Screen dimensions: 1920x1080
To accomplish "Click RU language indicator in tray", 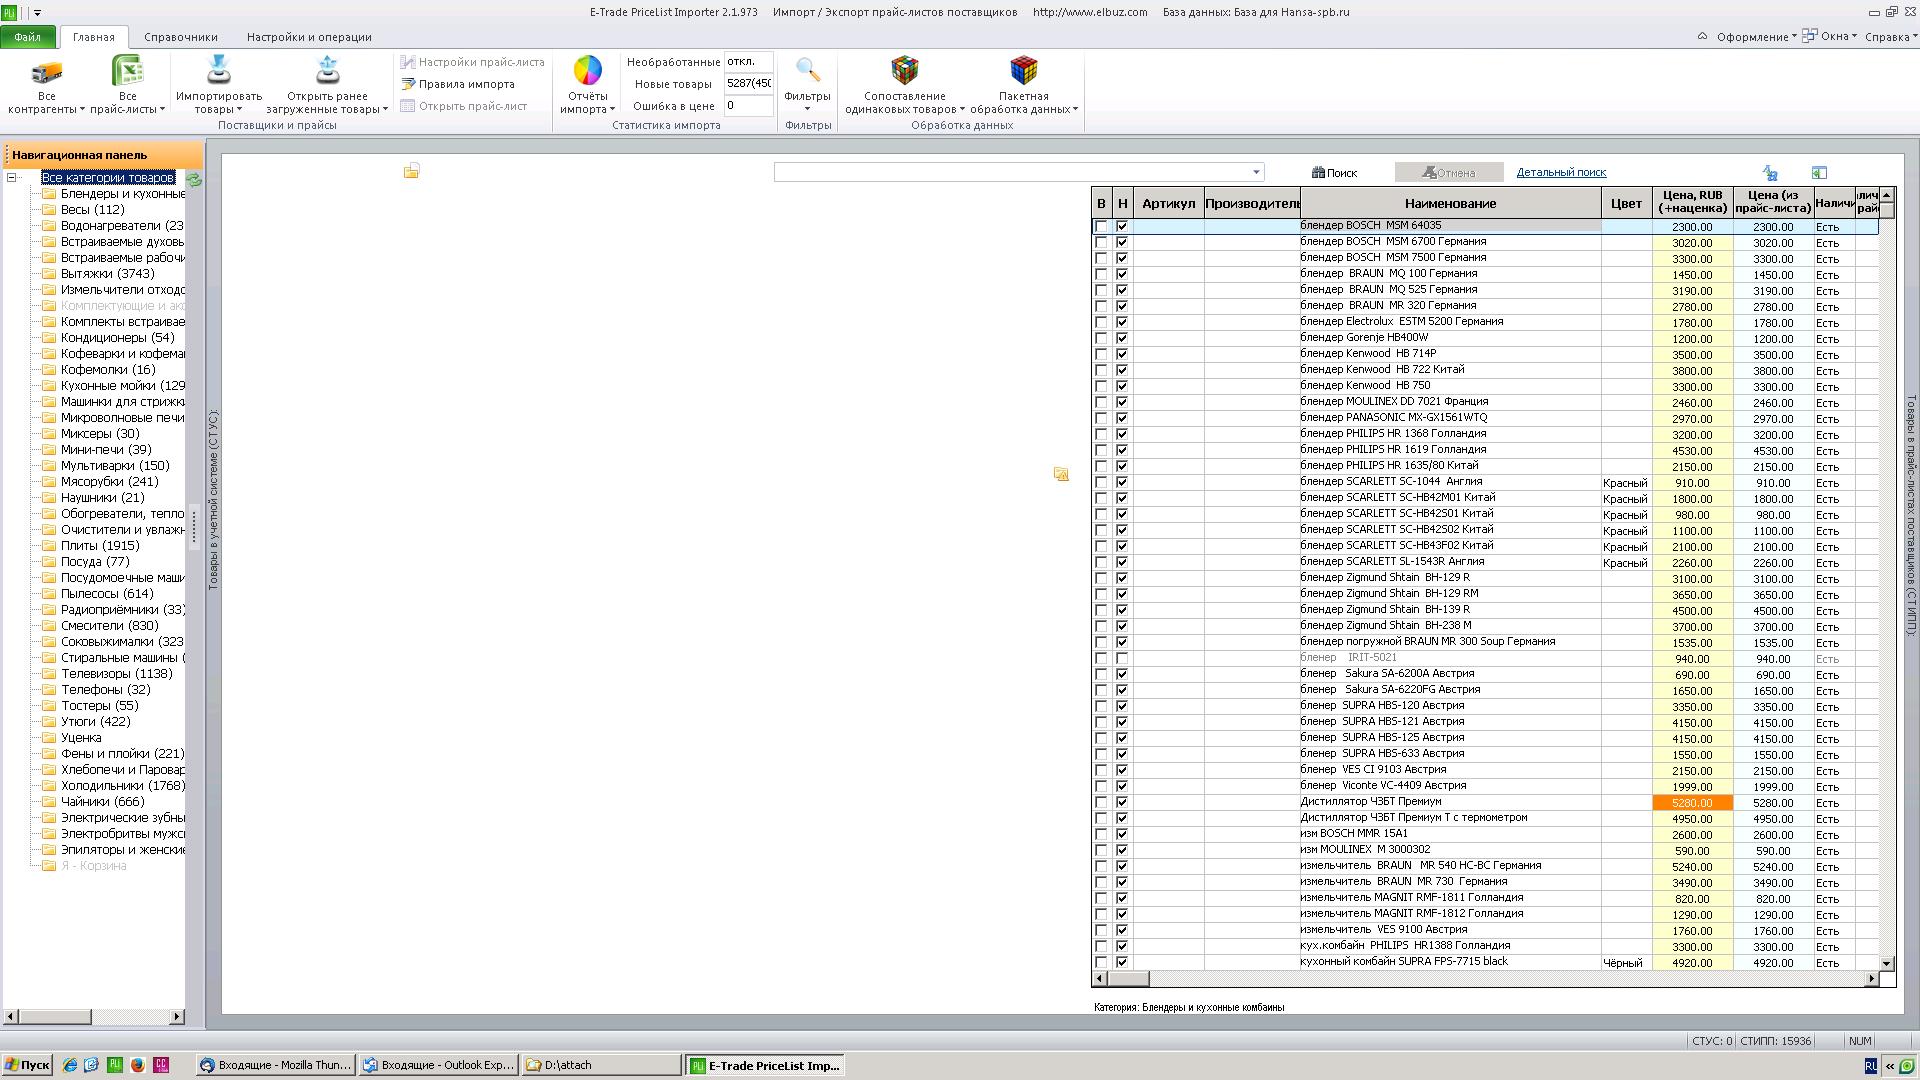I will point(1870,1066).
